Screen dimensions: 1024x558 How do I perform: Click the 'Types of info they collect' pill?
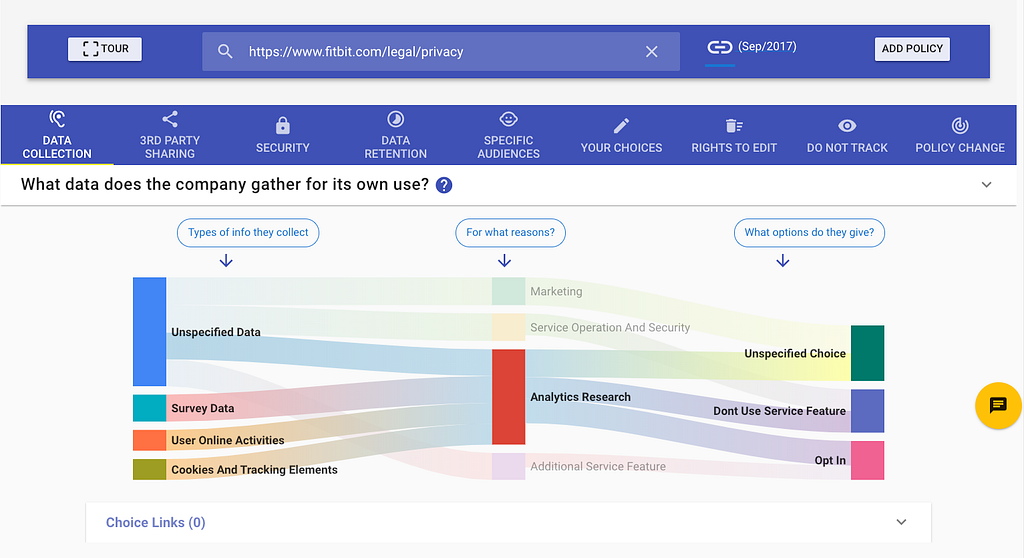click(x=249, y=233)
